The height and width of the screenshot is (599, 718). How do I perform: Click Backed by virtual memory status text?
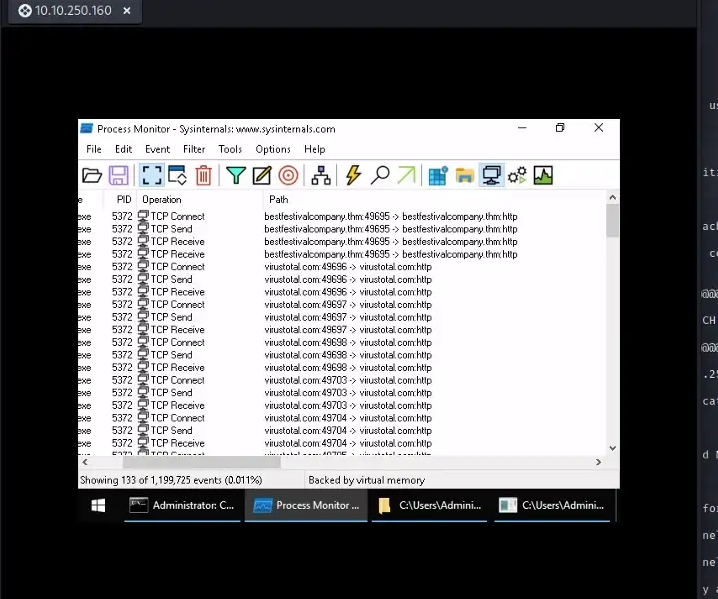point(366,480)
